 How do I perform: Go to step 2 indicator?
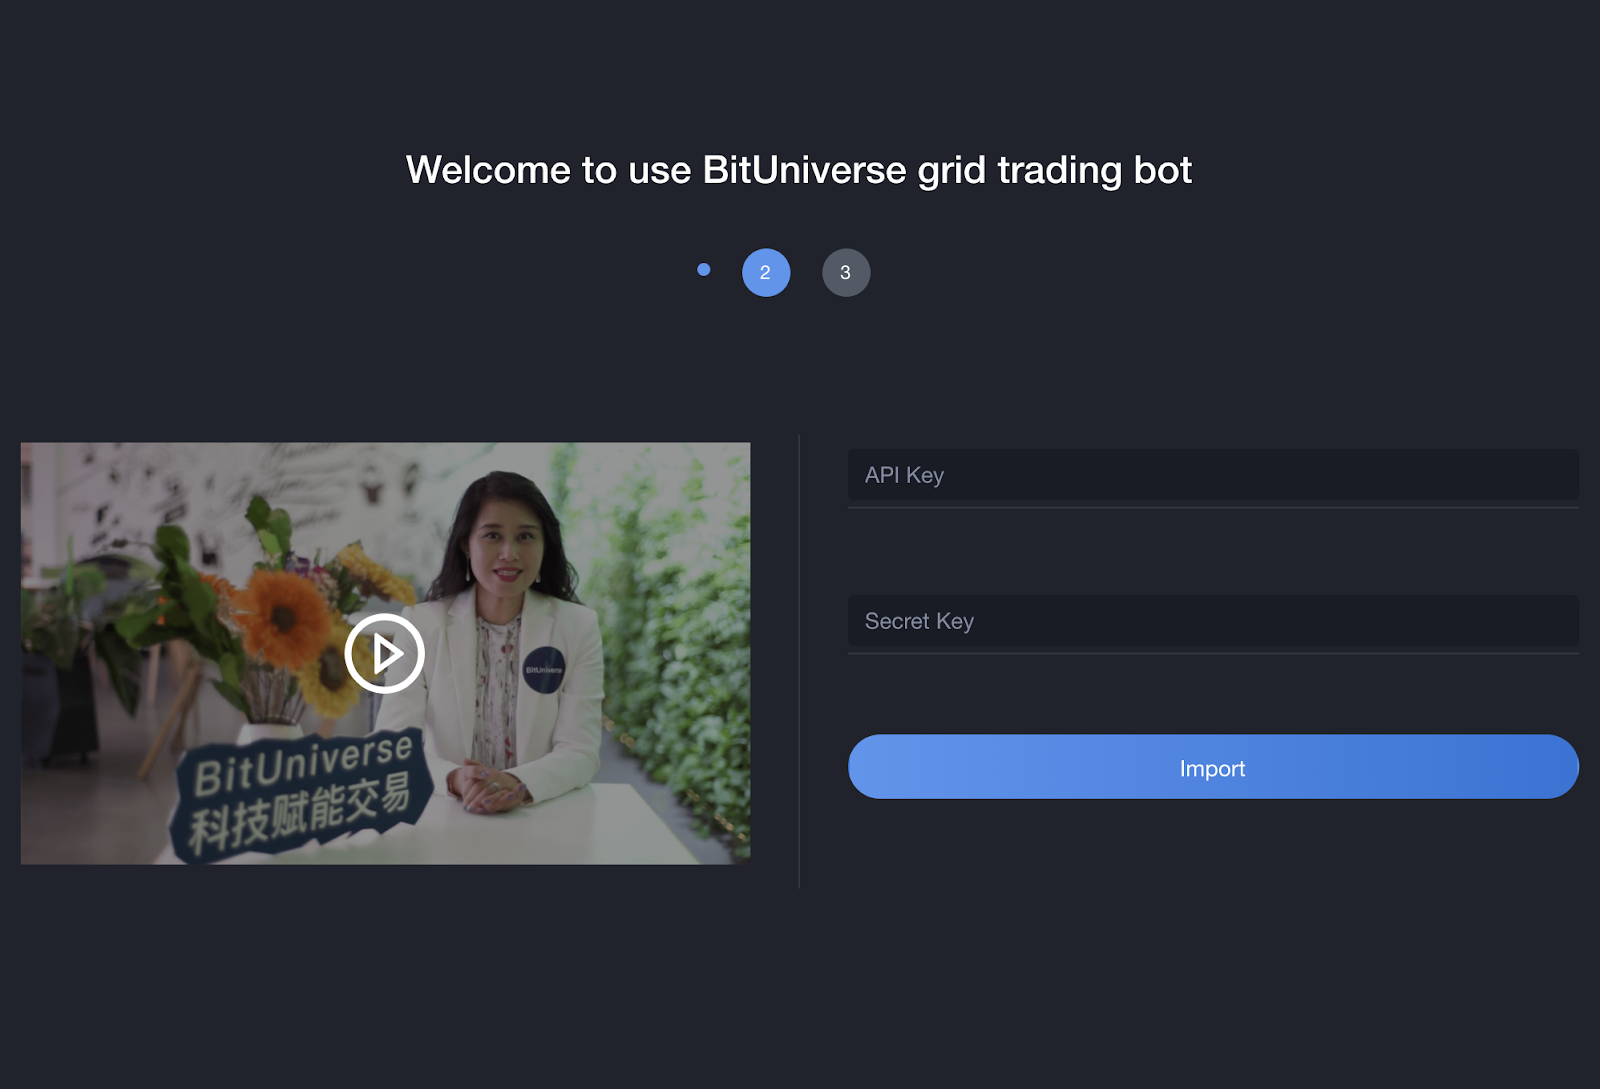coord(766,272)
